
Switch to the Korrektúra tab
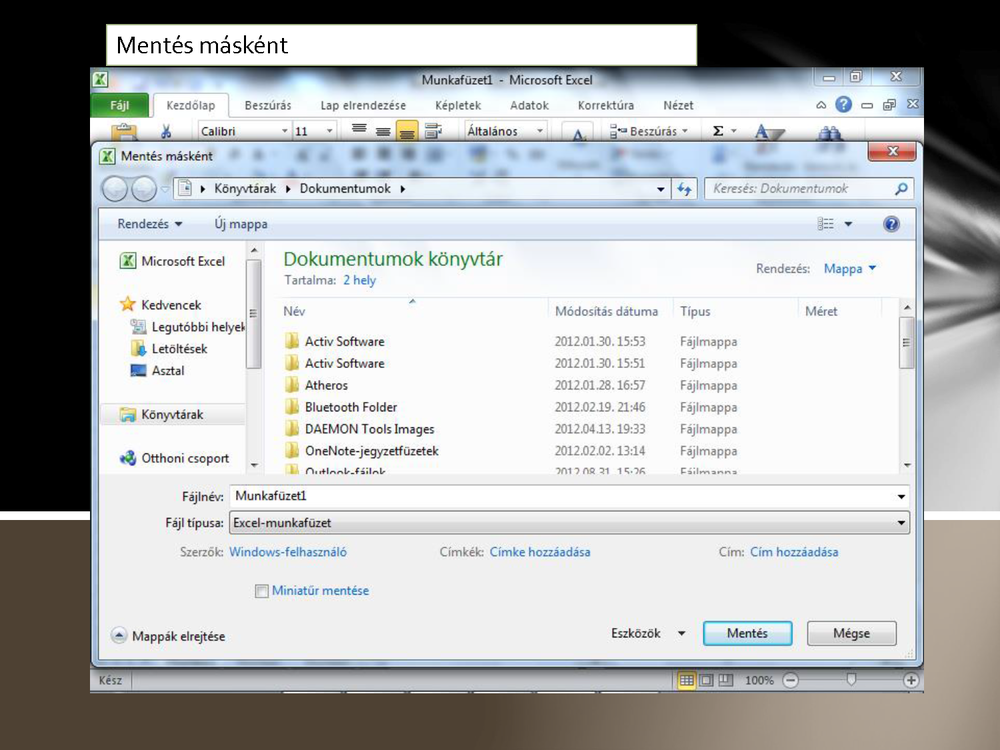point(605,105)
